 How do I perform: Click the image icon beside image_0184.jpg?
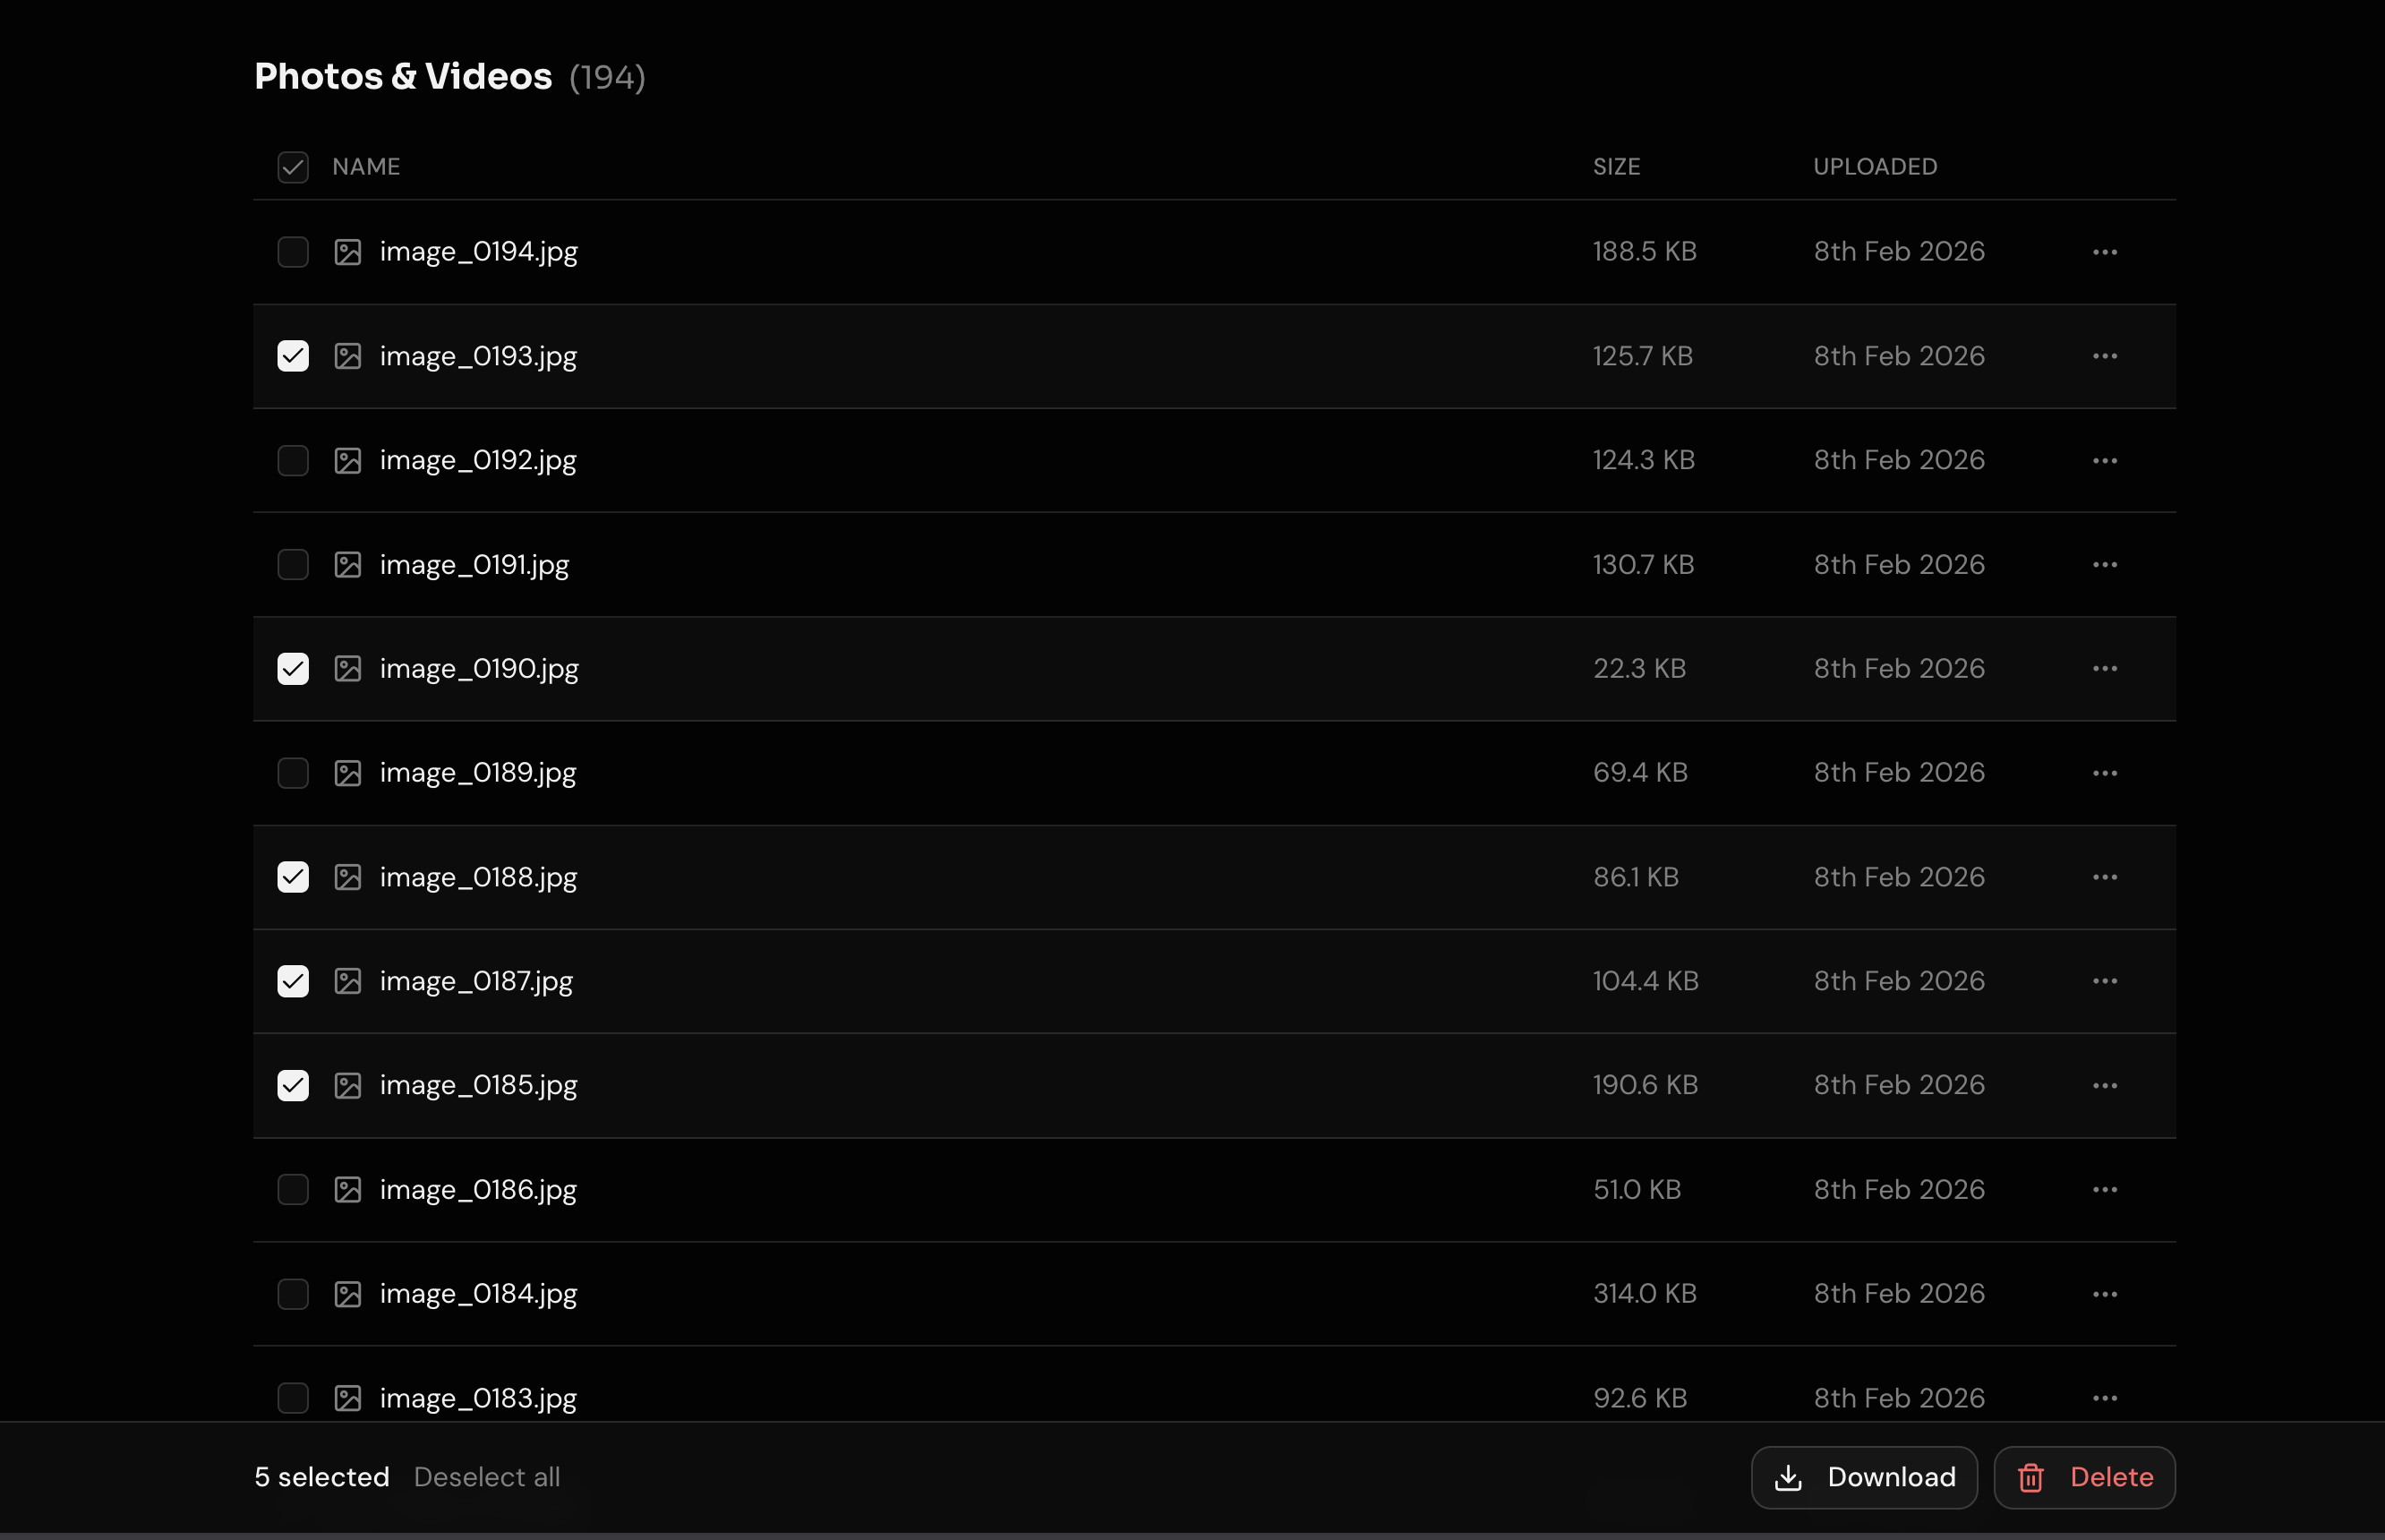coord(347,1294)
